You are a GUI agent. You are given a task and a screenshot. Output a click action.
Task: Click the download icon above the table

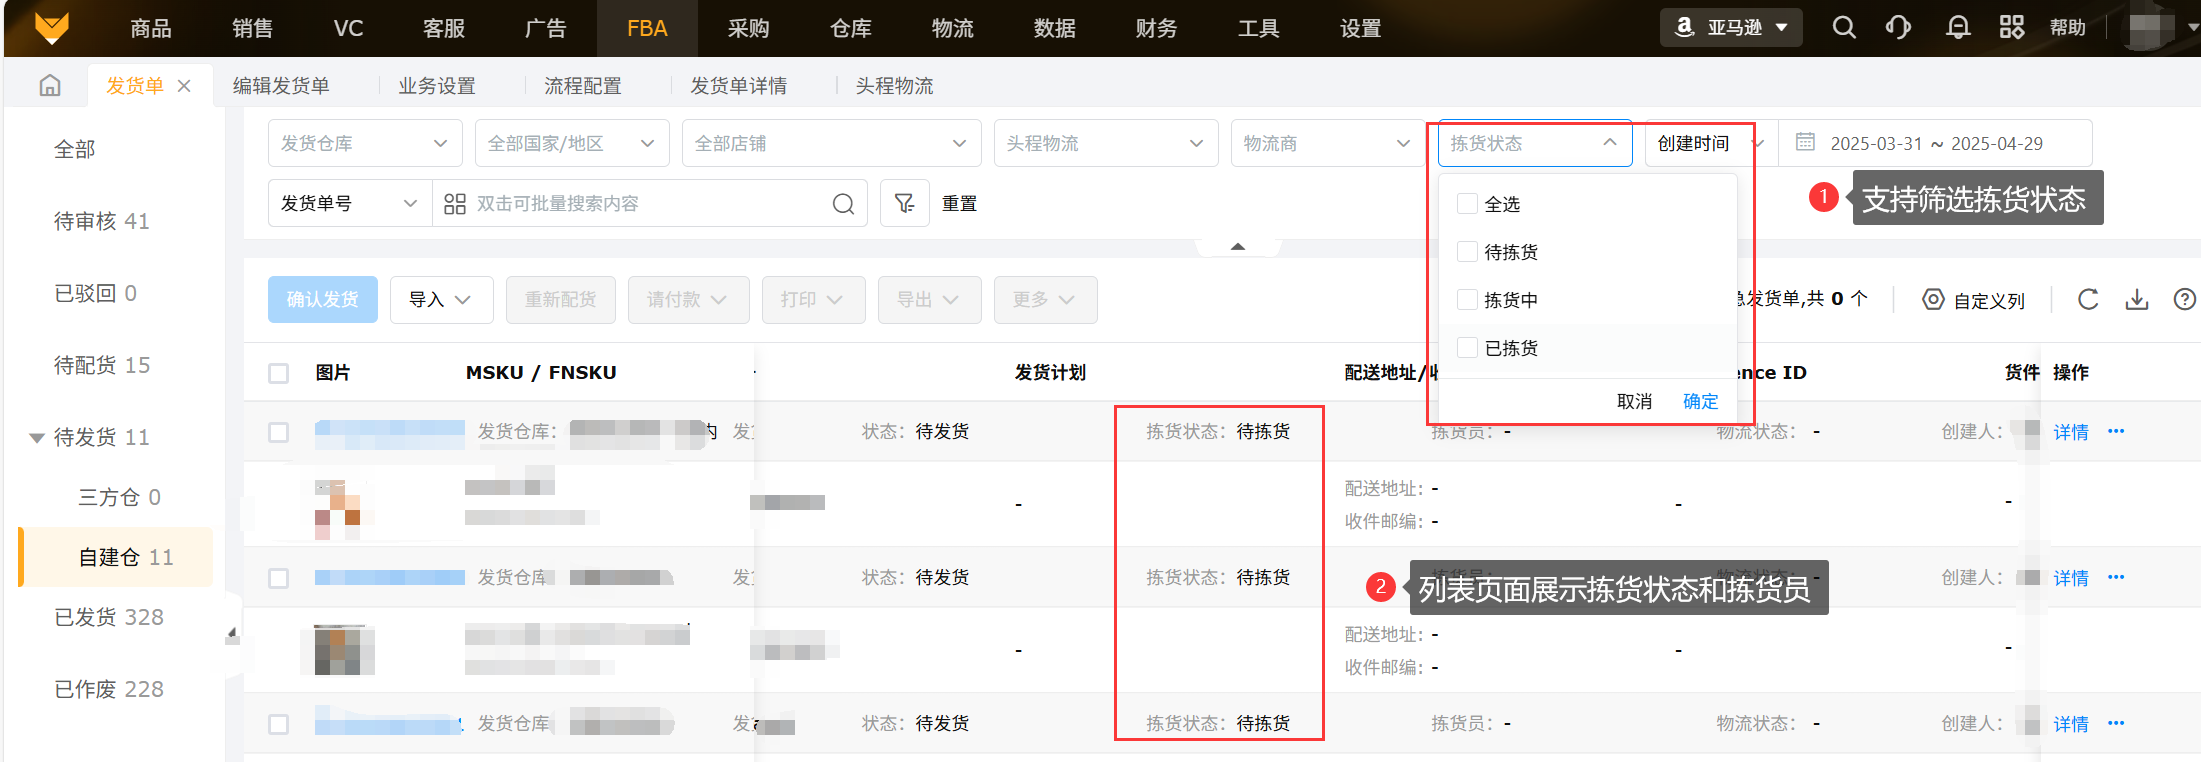[2137, 300]
